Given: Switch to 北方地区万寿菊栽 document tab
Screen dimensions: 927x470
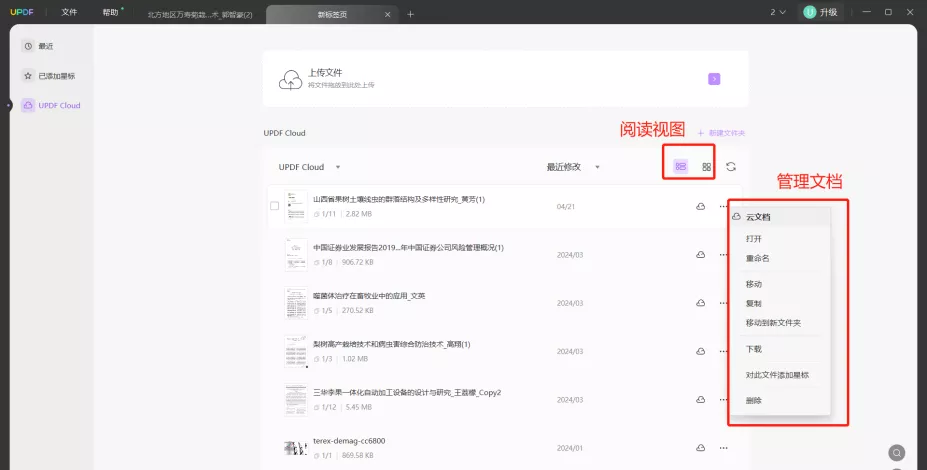Looking at the screenshot, I should click(200, 15).
